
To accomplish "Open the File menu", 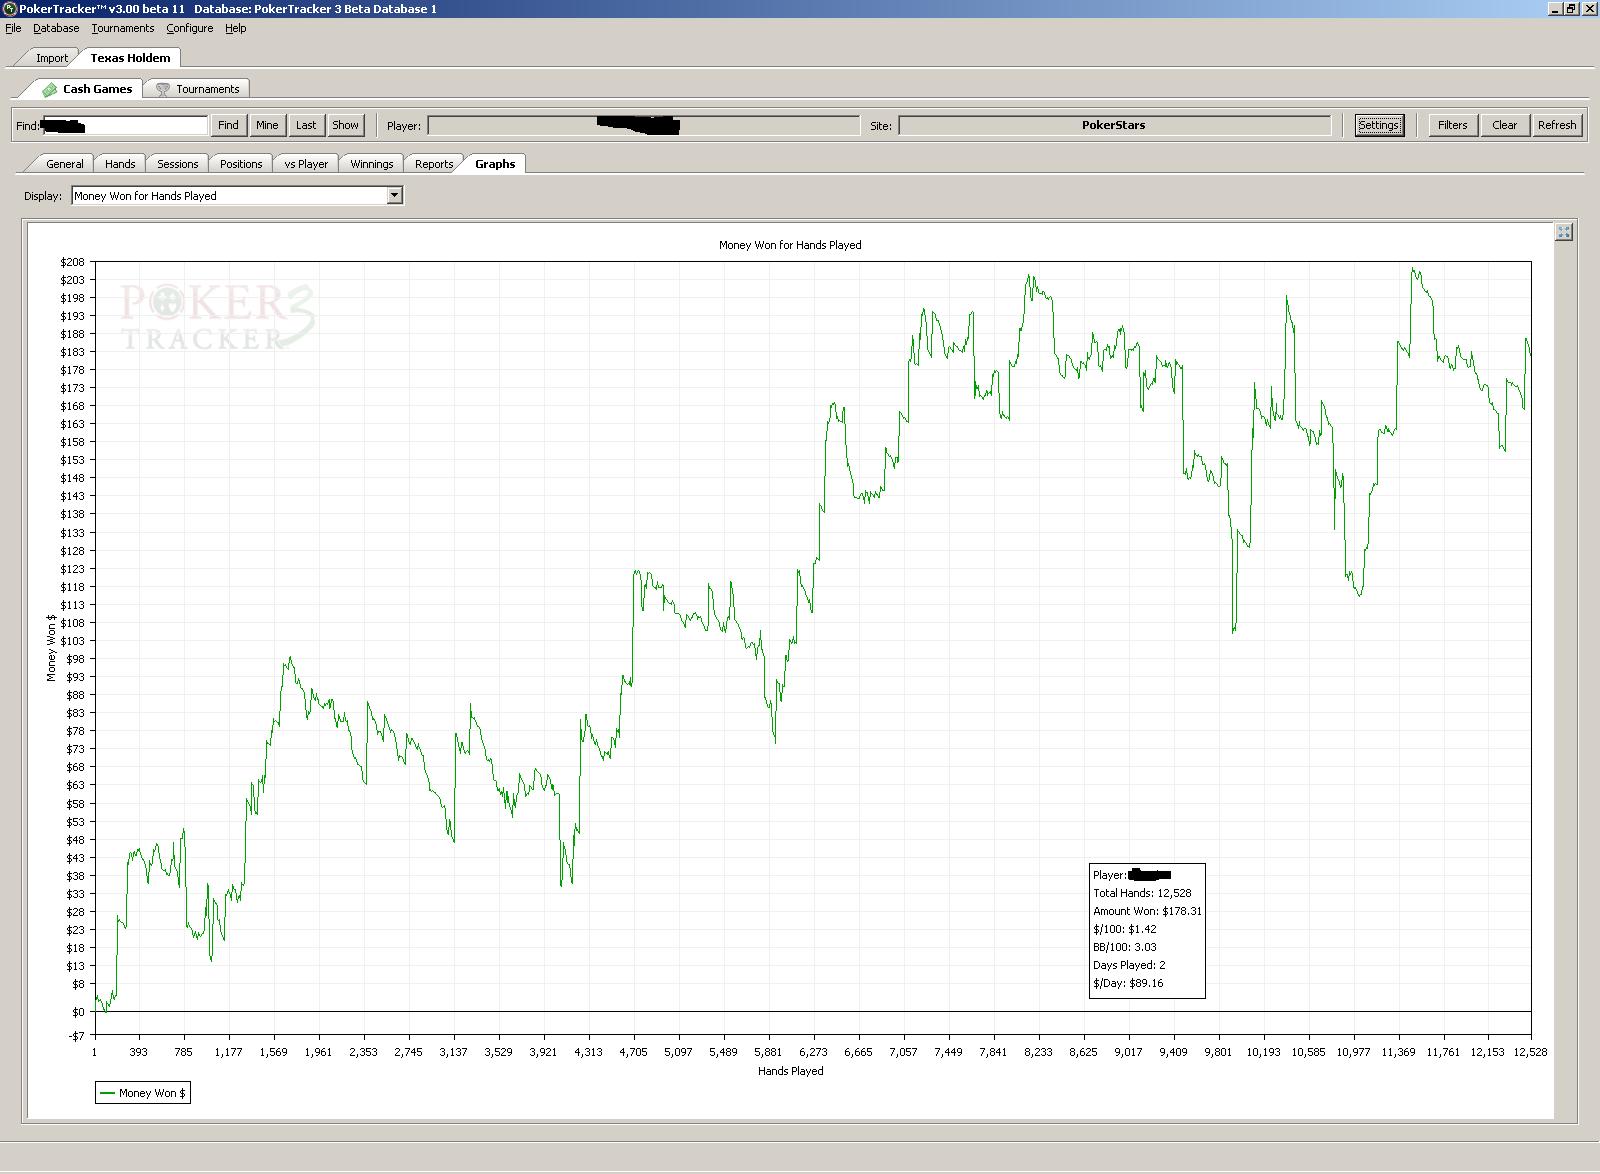I will point(13,28).
